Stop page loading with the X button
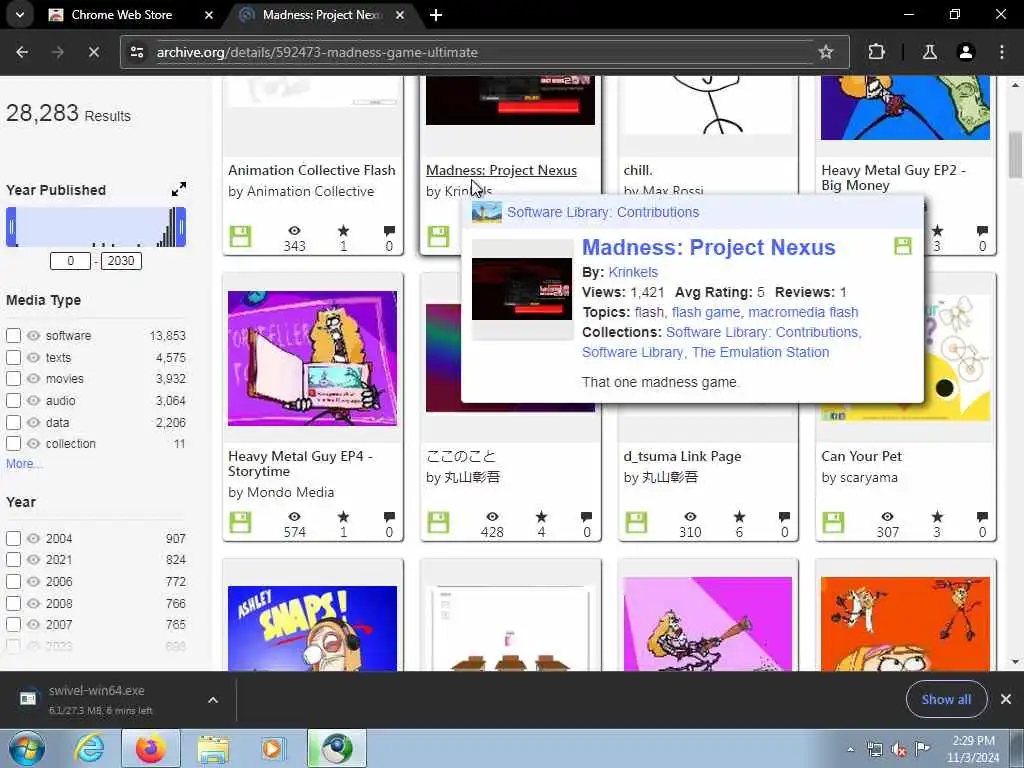Screen dimensions: 1024x768 tap(94, 52)
